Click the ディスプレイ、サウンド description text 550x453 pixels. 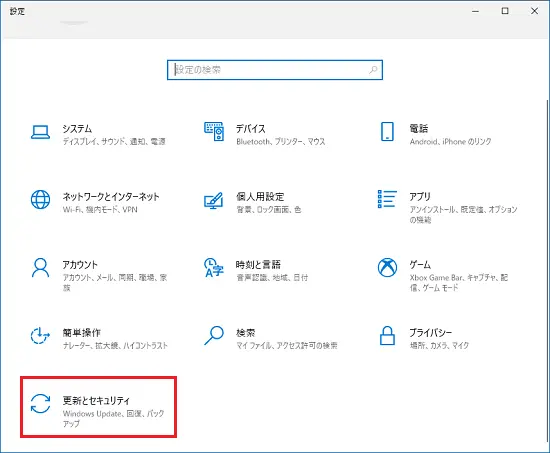click(x=114, y=141)
